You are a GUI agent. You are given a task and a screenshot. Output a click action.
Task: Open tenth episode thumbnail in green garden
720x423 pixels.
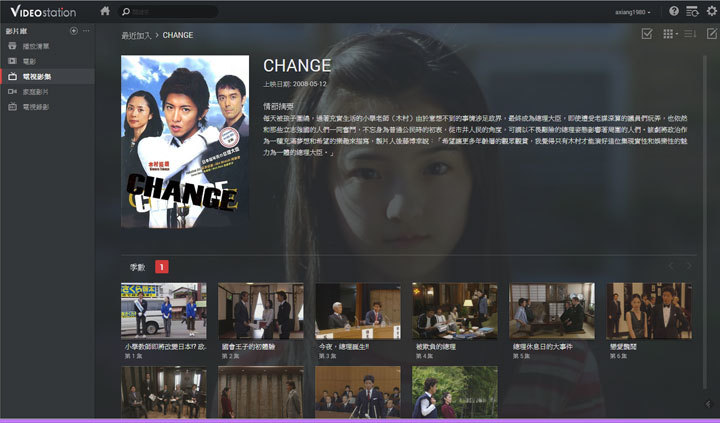click(455, 392)
